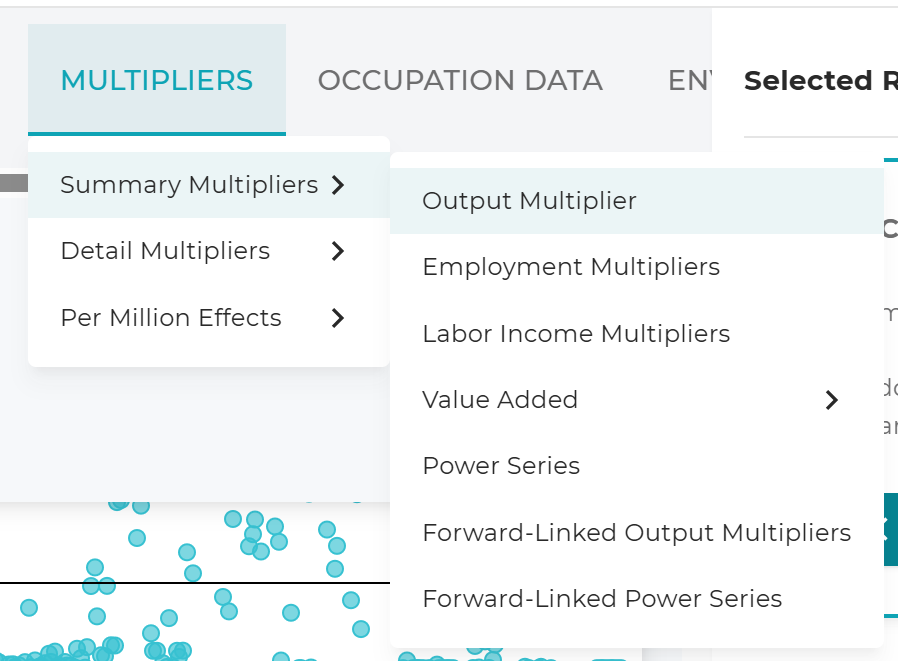Select Forward-Linked Power Series

602,598
